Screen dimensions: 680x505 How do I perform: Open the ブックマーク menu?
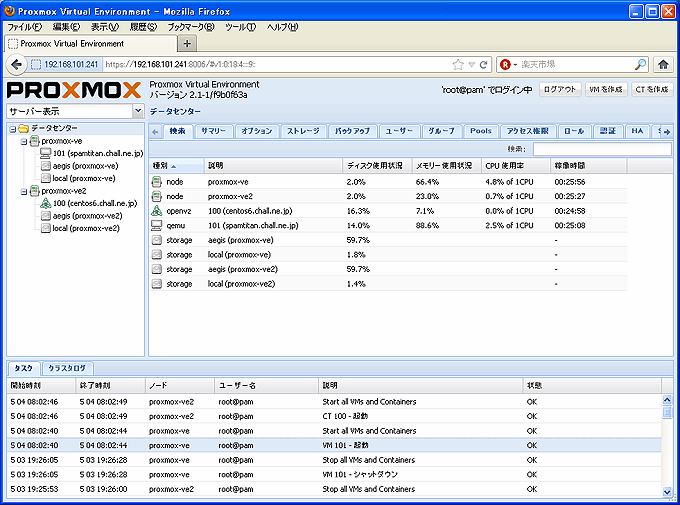pos(191,27)
